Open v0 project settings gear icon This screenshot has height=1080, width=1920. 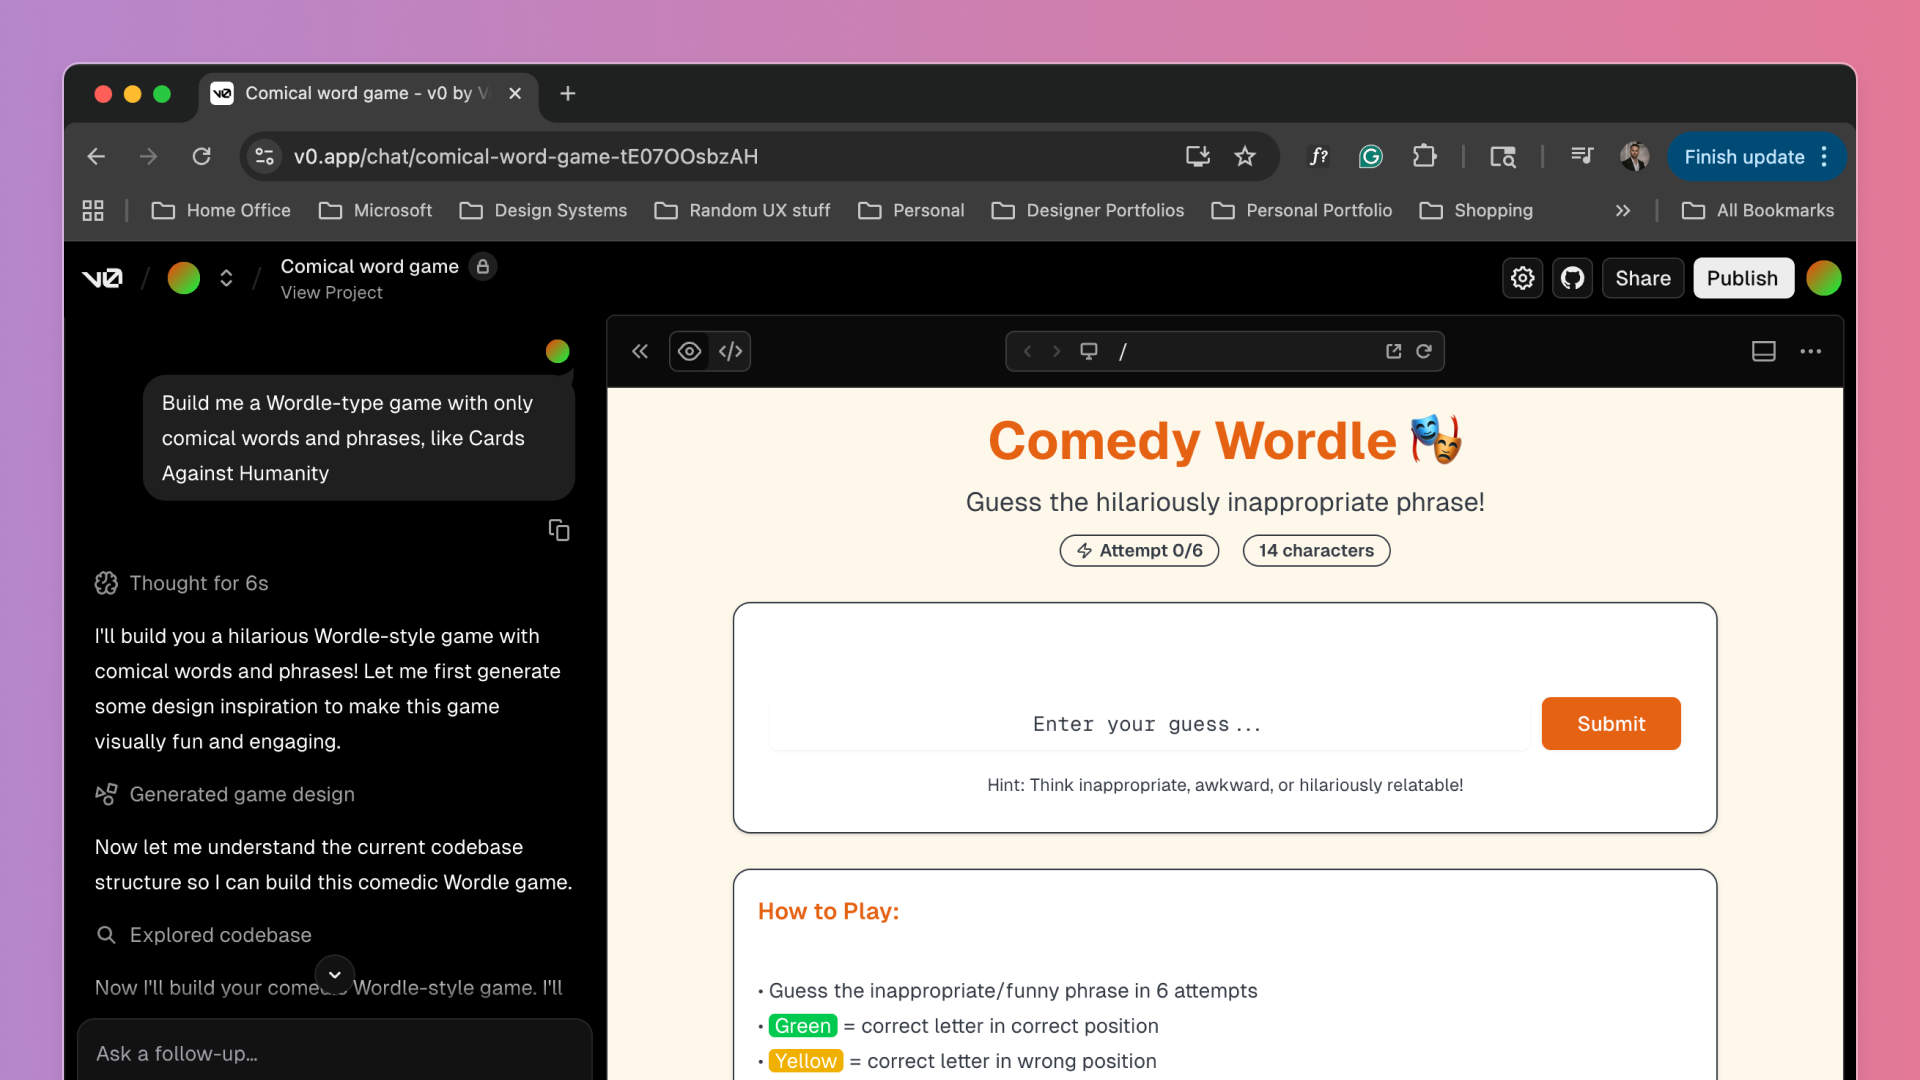[x=1522, y=278]
